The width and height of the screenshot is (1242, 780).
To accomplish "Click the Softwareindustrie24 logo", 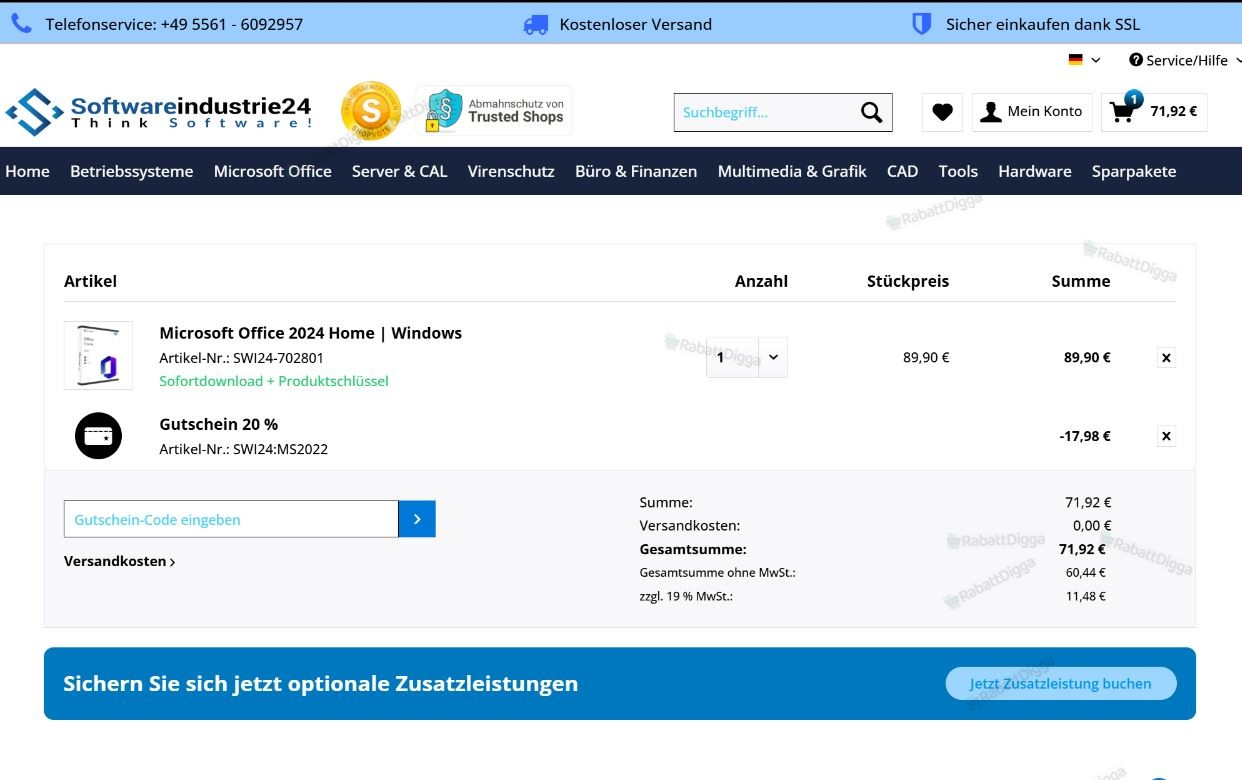I will [x=159, y=112].
